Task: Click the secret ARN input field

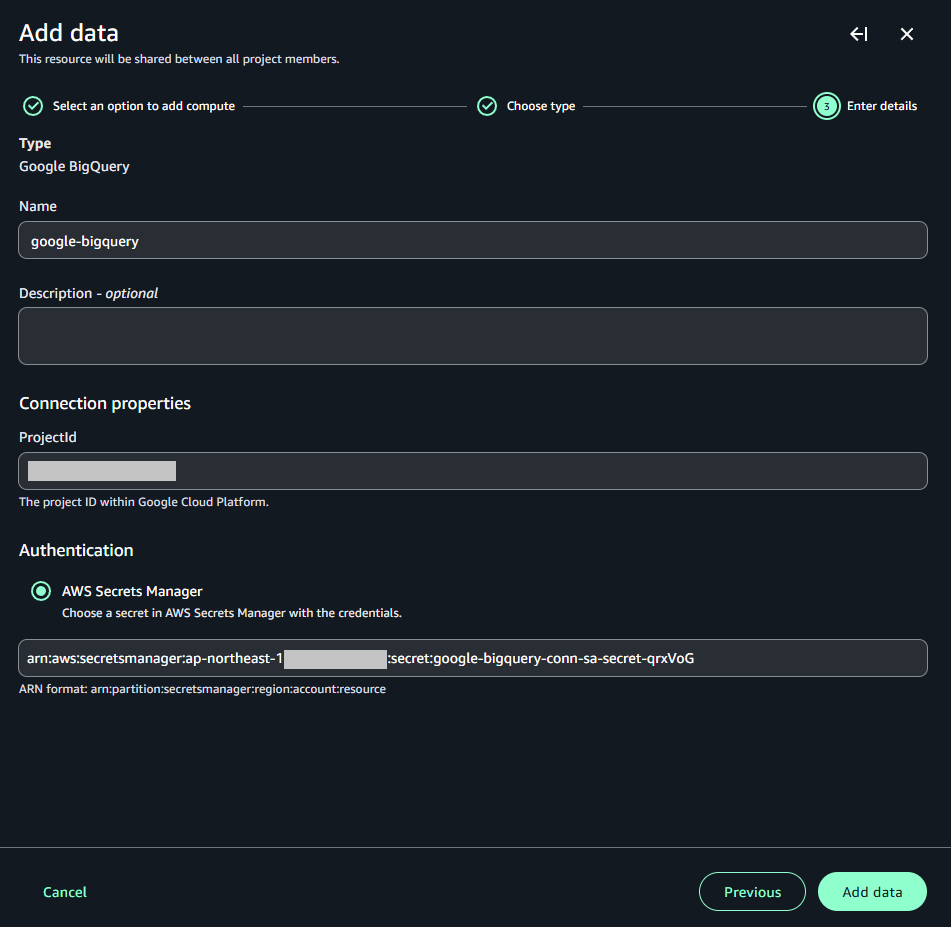Action: 473,658
